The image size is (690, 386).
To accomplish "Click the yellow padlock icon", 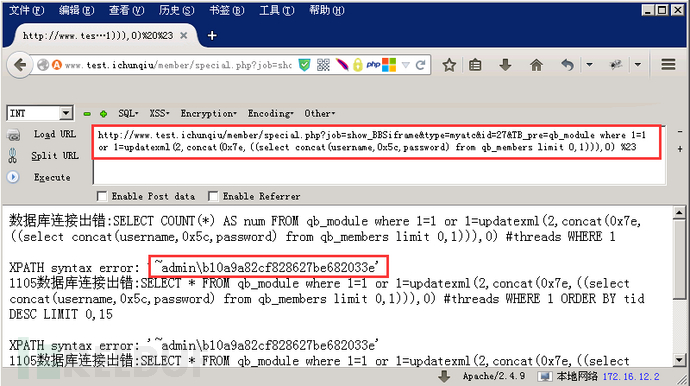I will click(358, 65).
